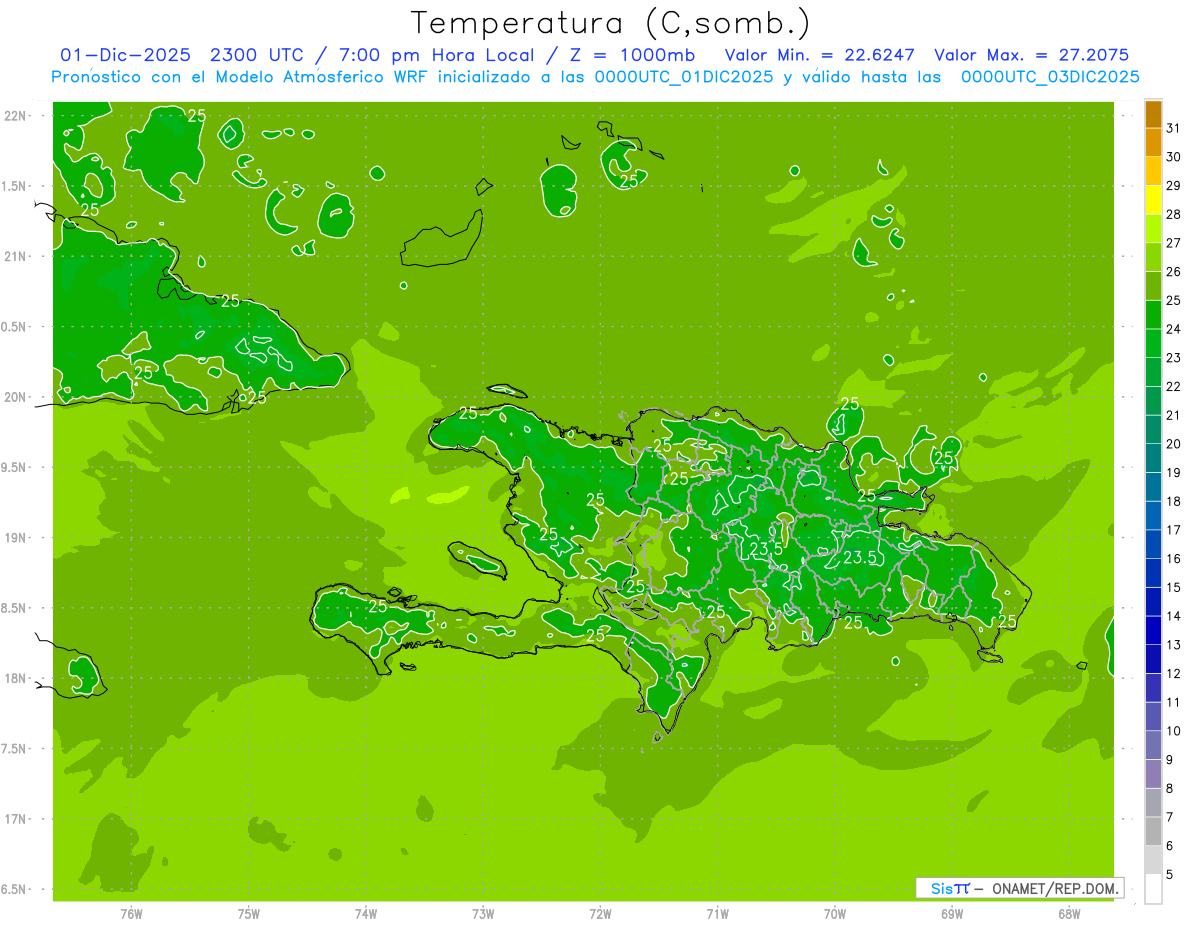Screen dimensions: 1200x927
Task: Click the legend swatch between 24 and 25
Action: pyautogui.click(x=1153, y=315)
